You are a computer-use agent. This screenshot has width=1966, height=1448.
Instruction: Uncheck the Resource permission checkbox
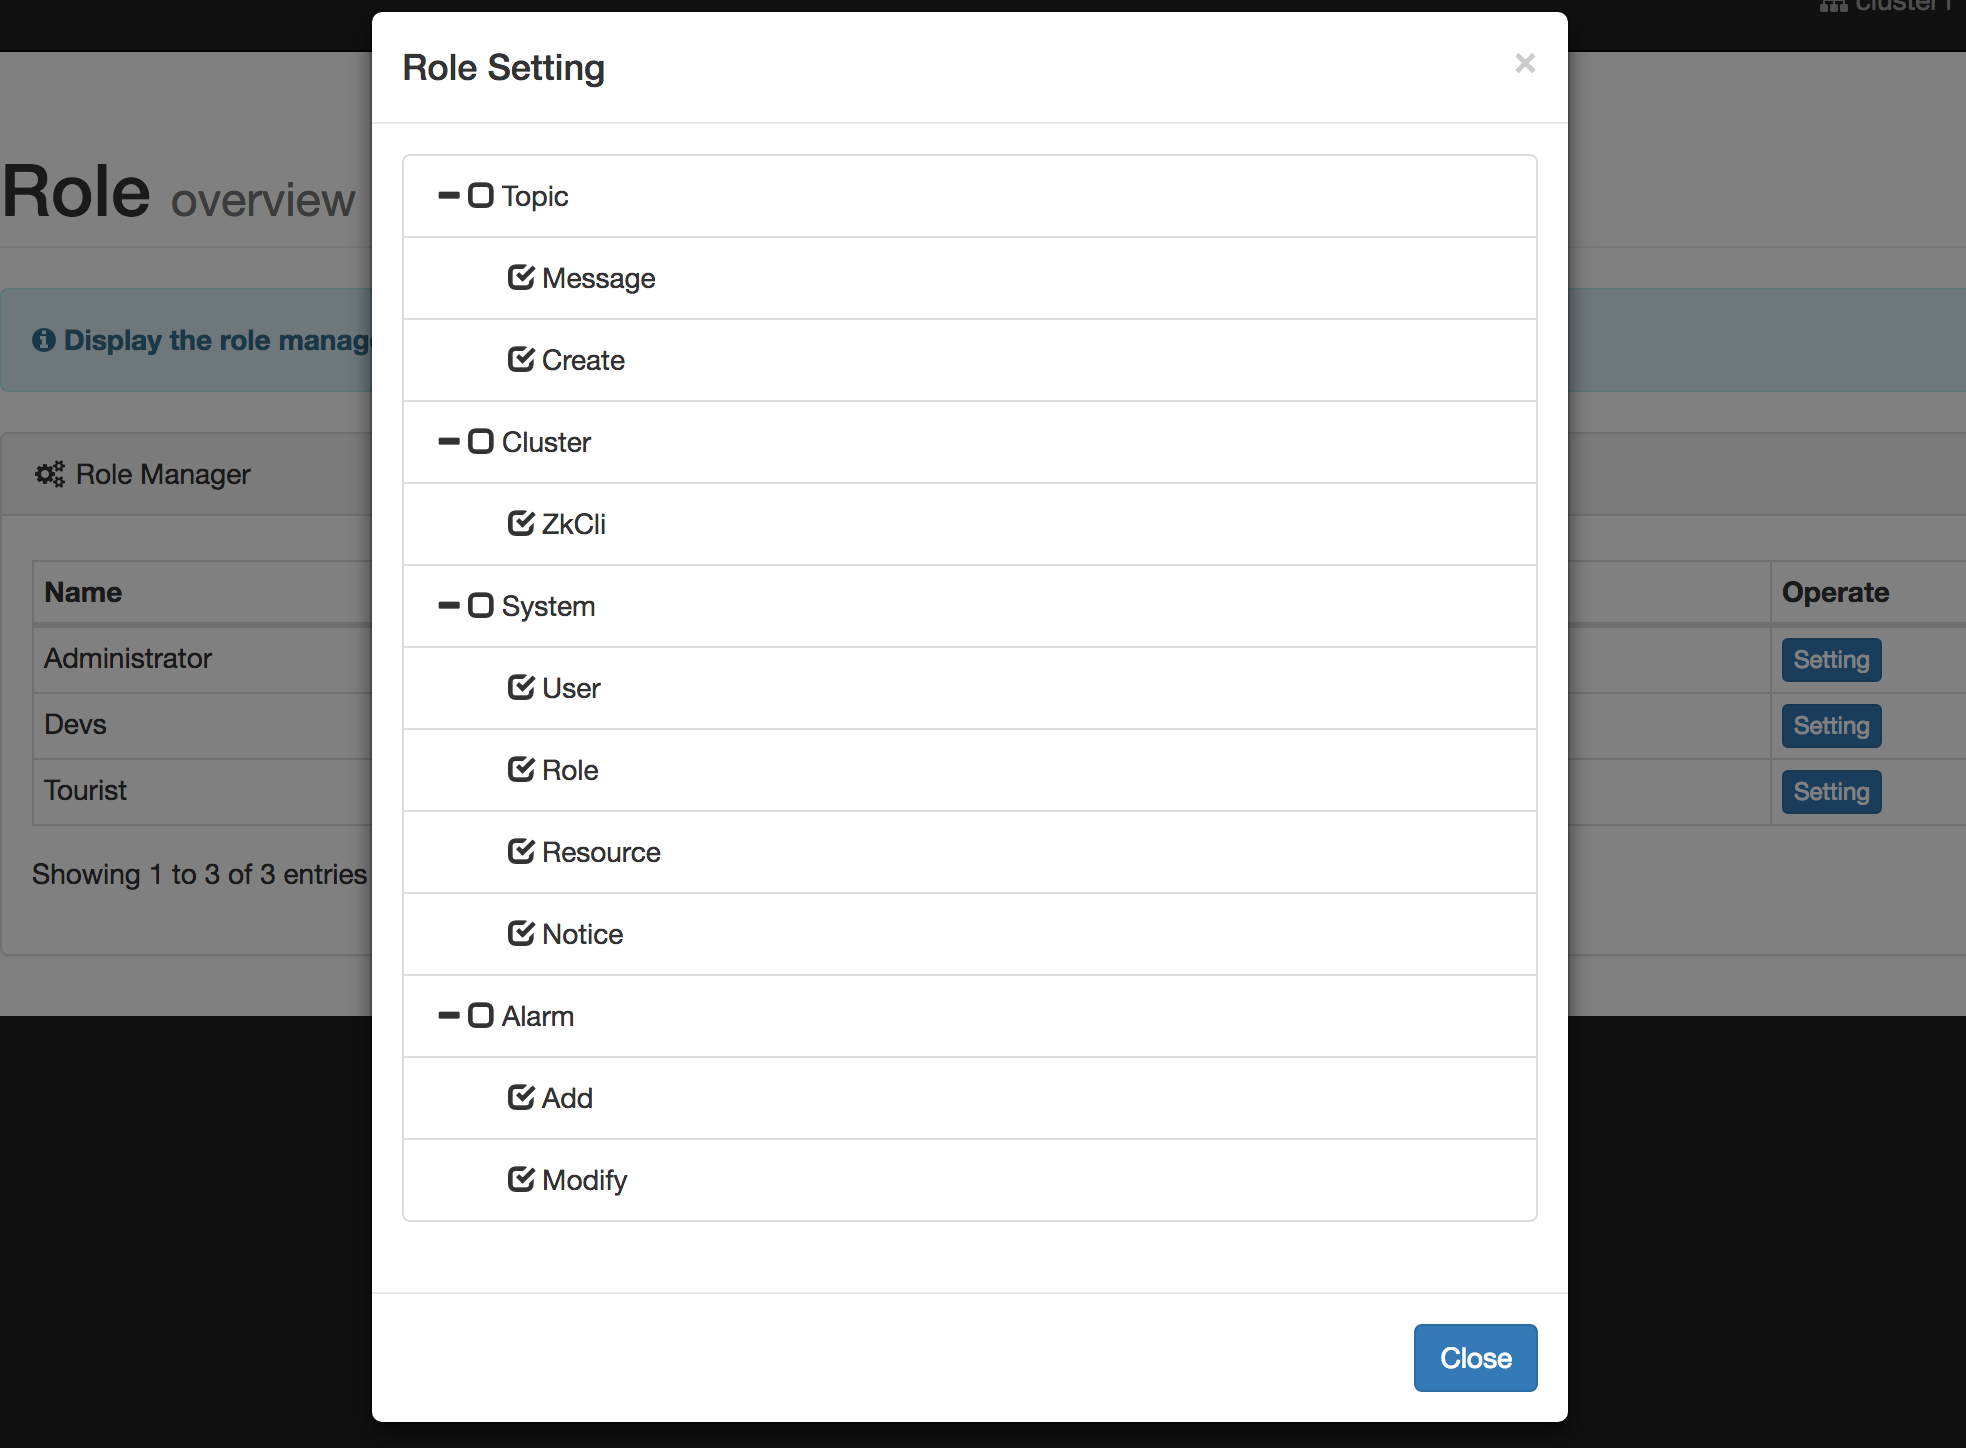pyautogui.click(x=521, y=851)
